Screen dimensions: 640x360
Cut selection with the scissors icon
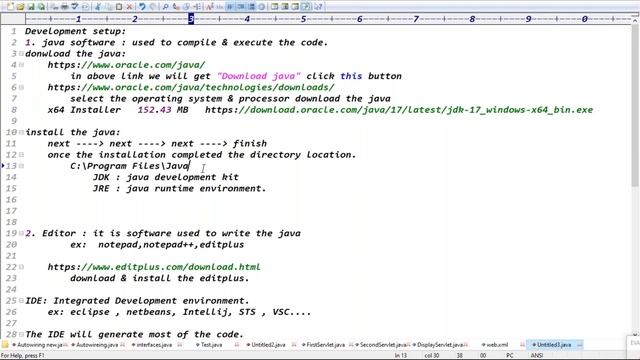tap(98, 7)
